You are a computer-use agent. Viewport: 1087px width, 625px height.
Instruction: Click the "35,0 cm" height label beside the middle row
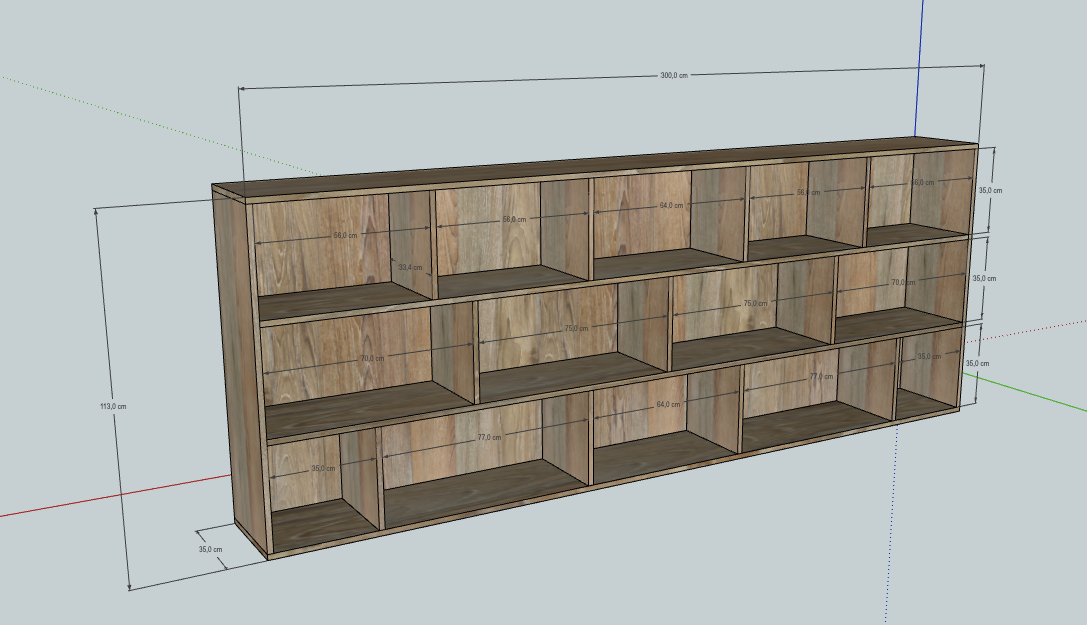click(984, 279)
